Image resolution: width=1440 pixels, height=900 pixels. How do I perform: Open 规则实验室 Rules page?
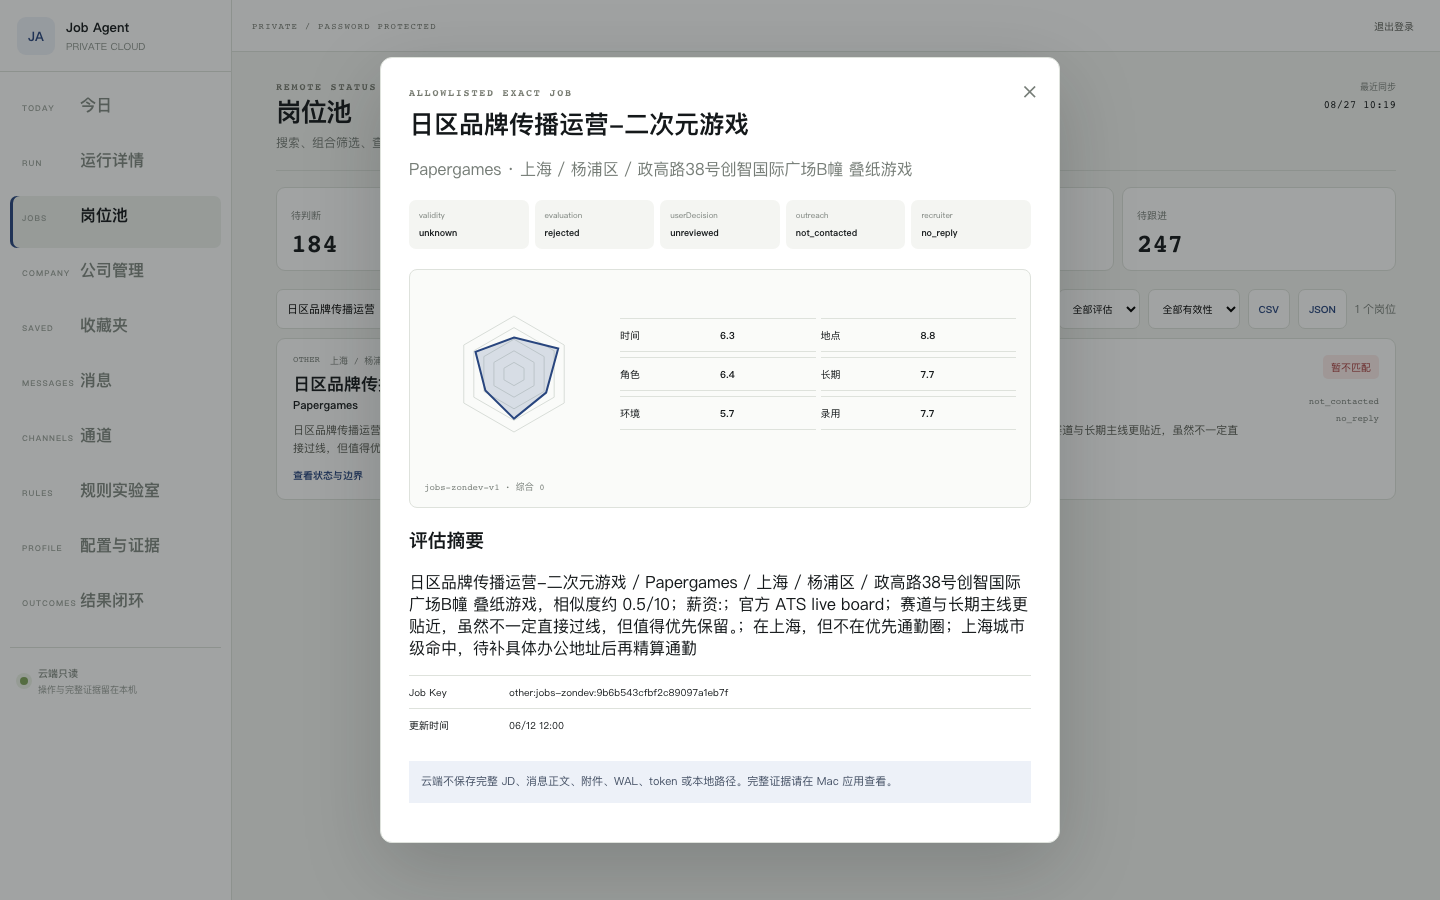tap(115, 491)
